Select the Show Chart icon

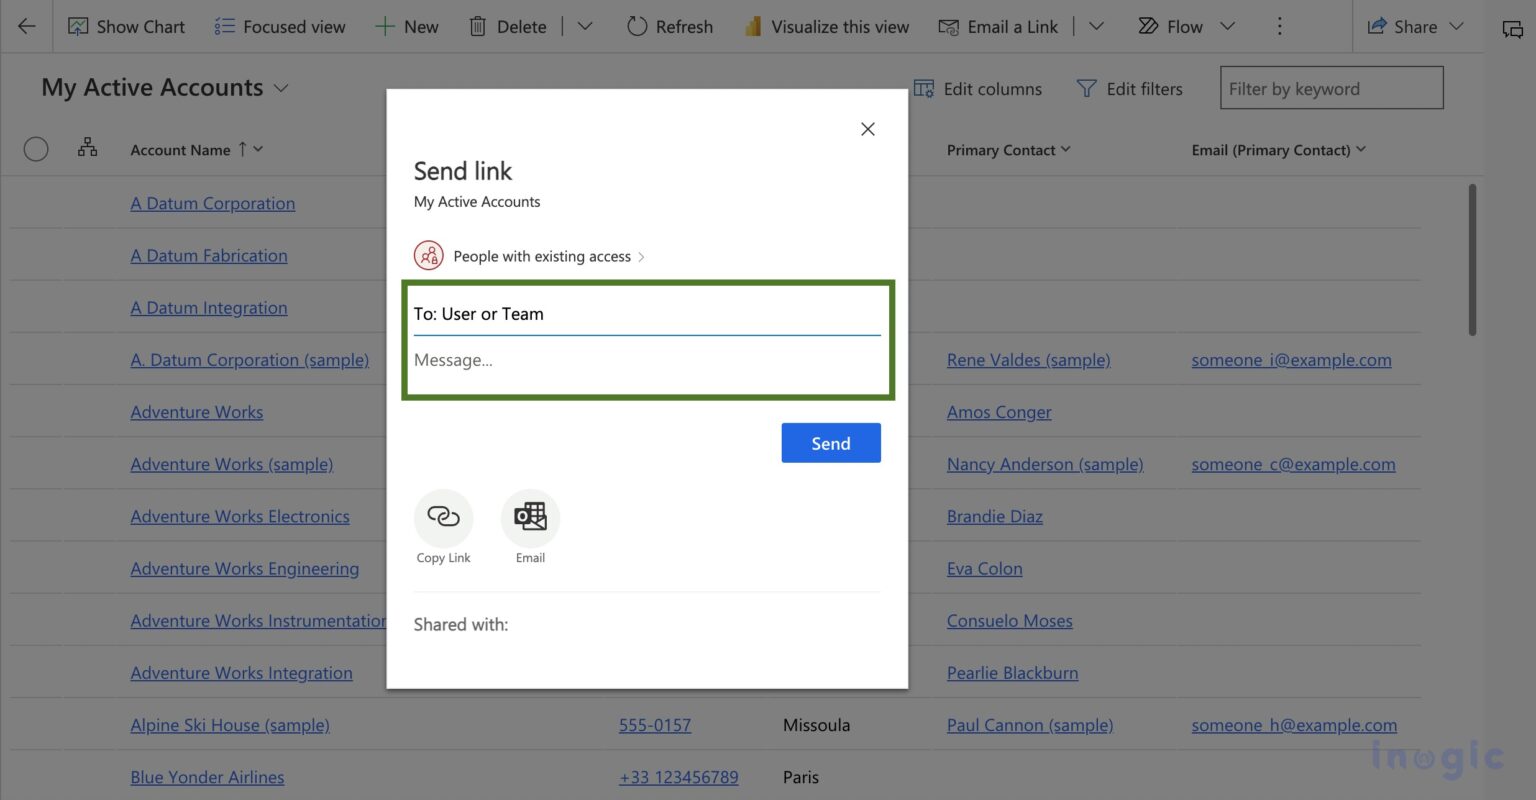[81, 26]
